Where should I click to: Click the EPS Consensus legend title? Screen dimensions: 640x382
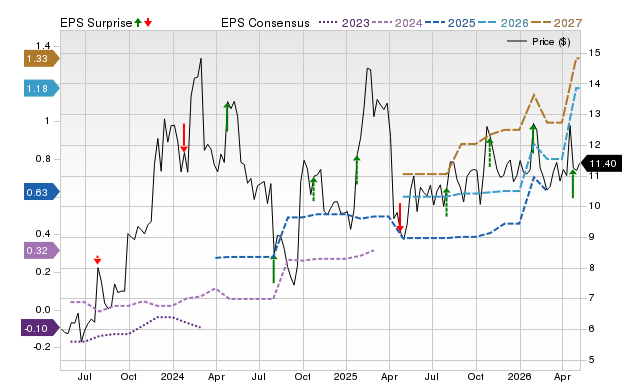pos(265,23)
